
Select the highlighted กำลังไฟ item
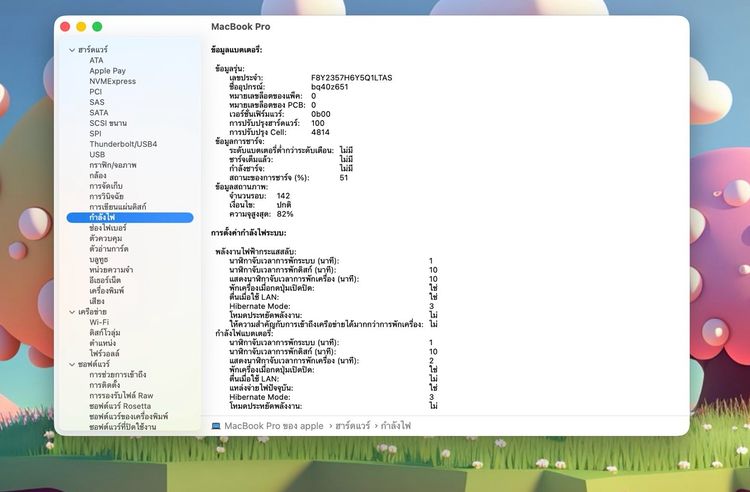tap(130, 218)
